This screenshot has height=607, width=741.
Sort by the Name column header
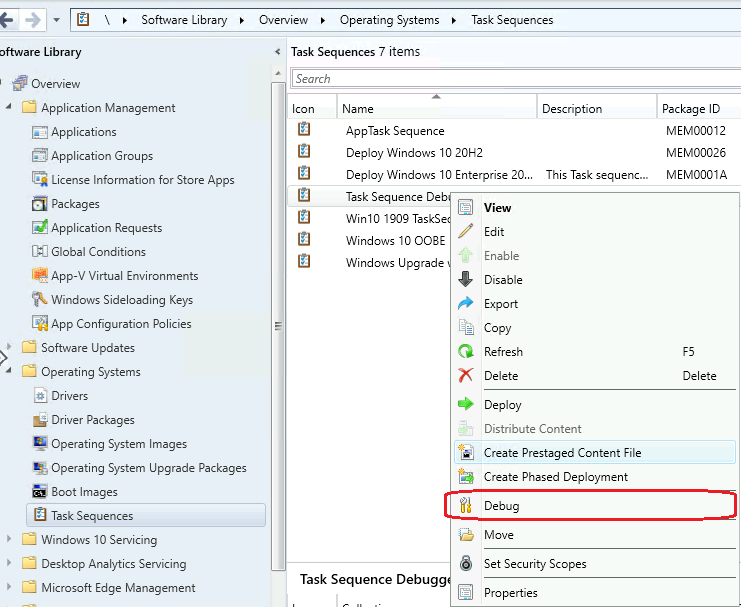(x=437, y=108)
